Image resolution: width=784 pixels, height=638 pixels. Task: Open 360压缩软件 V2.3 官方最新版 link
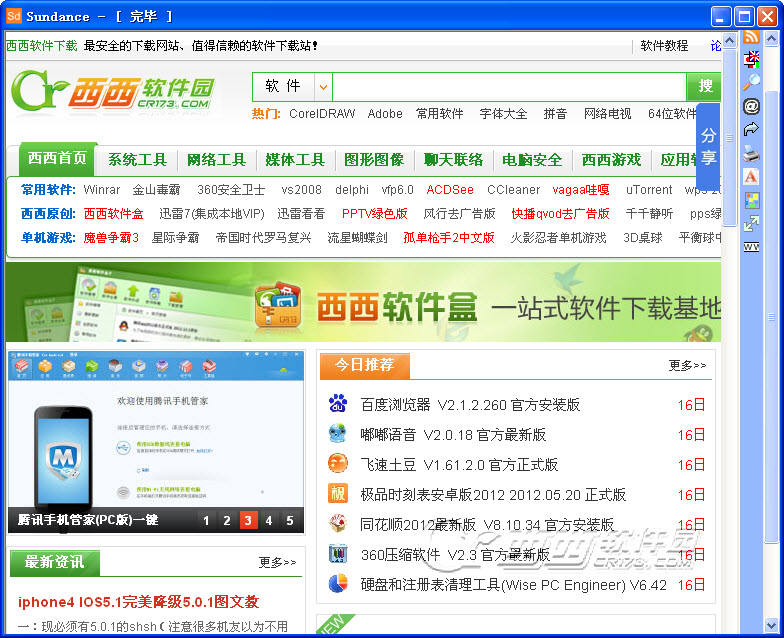pos(455,554)
